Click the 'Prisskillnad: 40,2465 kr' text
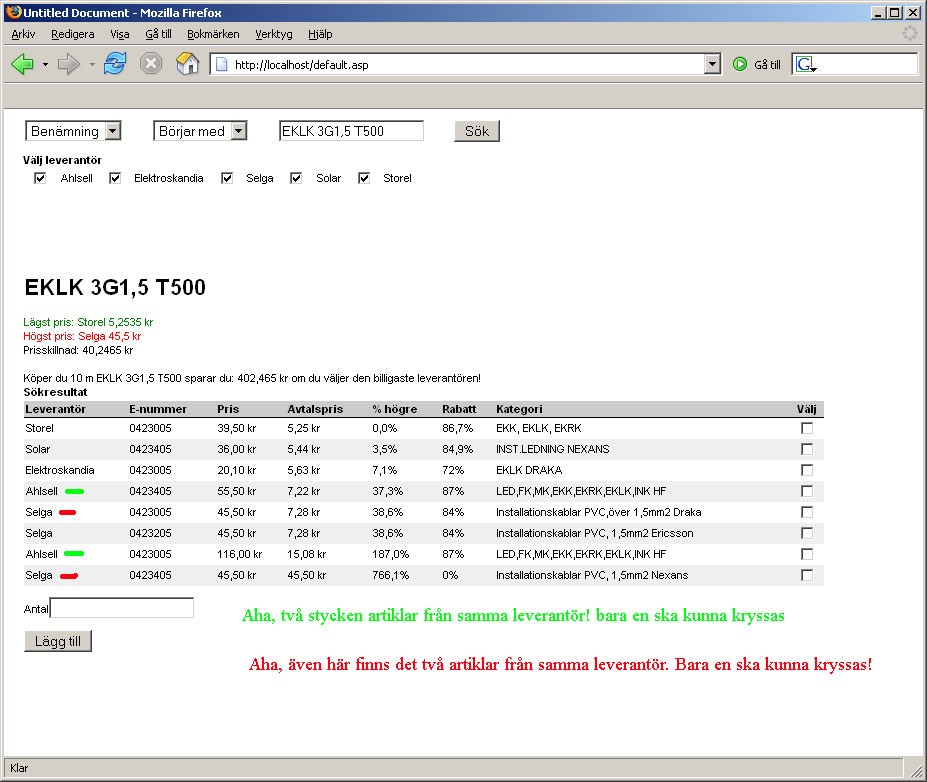The width and height of the screenshot is (927, 782). pyautogui.click(x=78, y=351)
